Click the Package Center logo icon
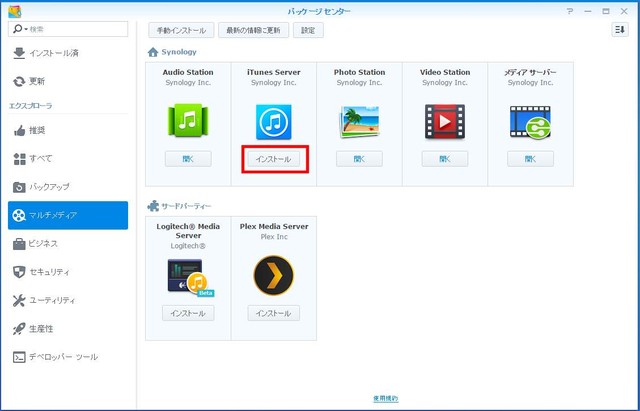 coord(15,11)
